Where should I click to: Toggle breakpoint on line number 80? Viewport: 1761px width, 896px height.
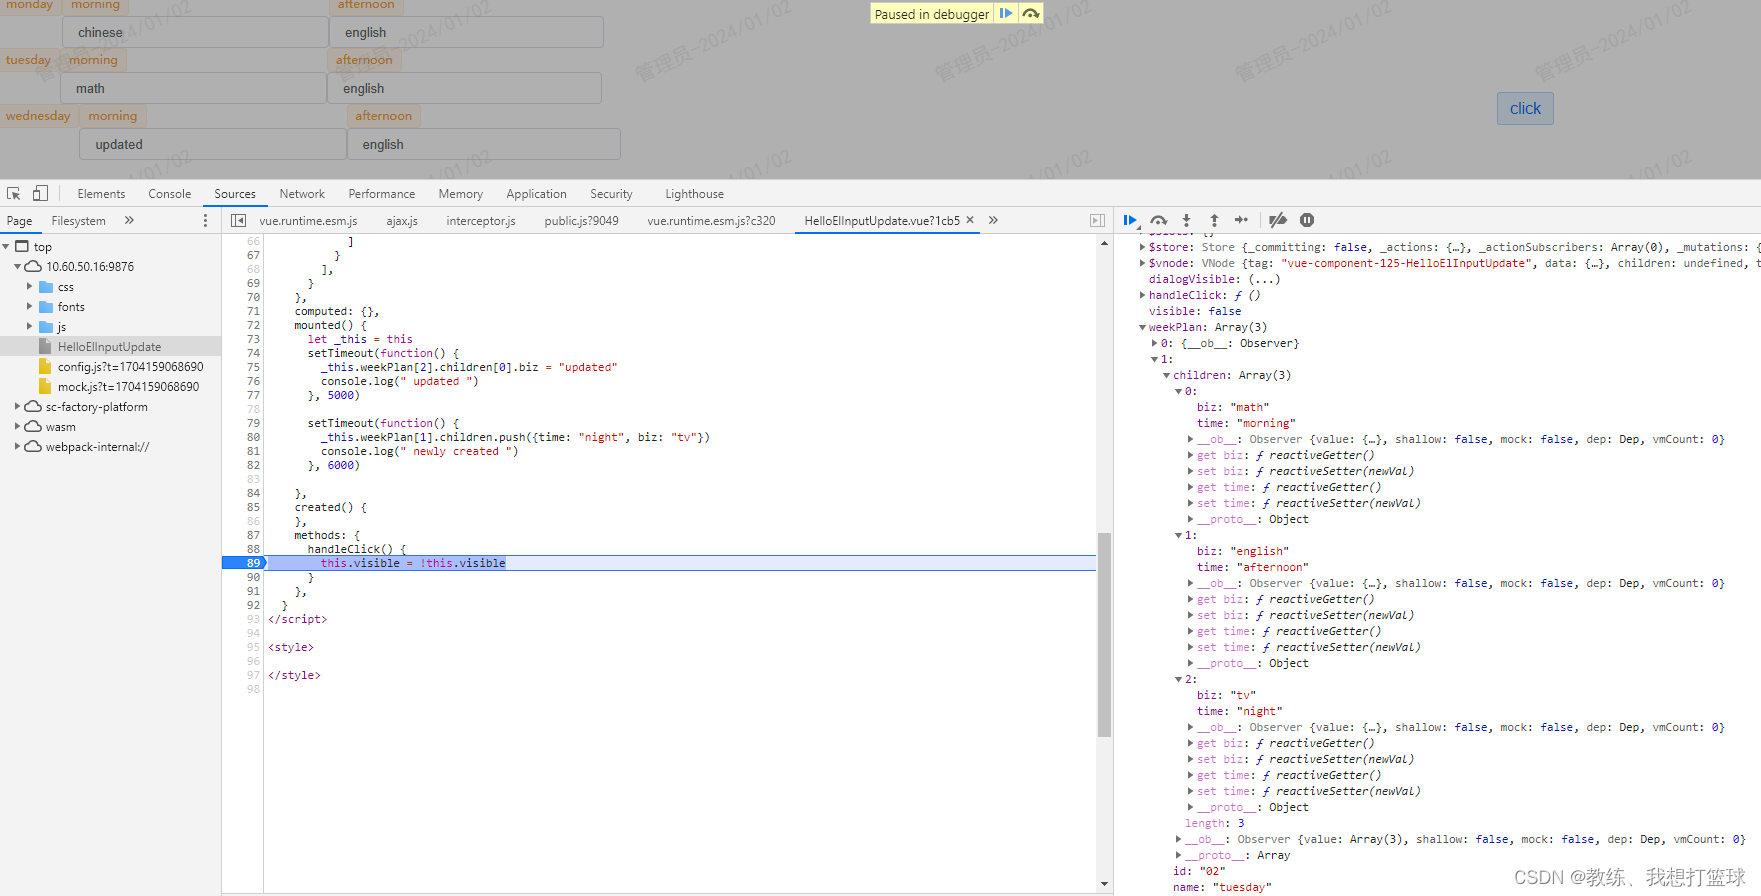pyautogui.click(x=252, y=437)
